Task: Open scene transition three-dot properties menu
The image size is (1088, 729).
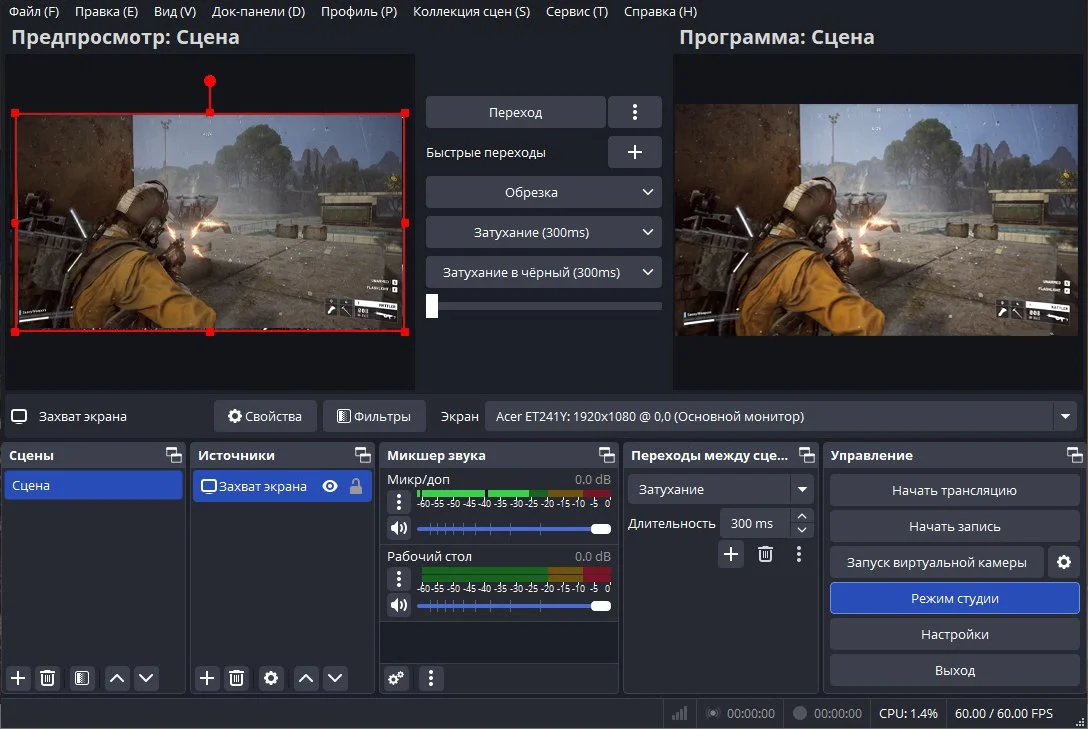Action: (799, 554)
